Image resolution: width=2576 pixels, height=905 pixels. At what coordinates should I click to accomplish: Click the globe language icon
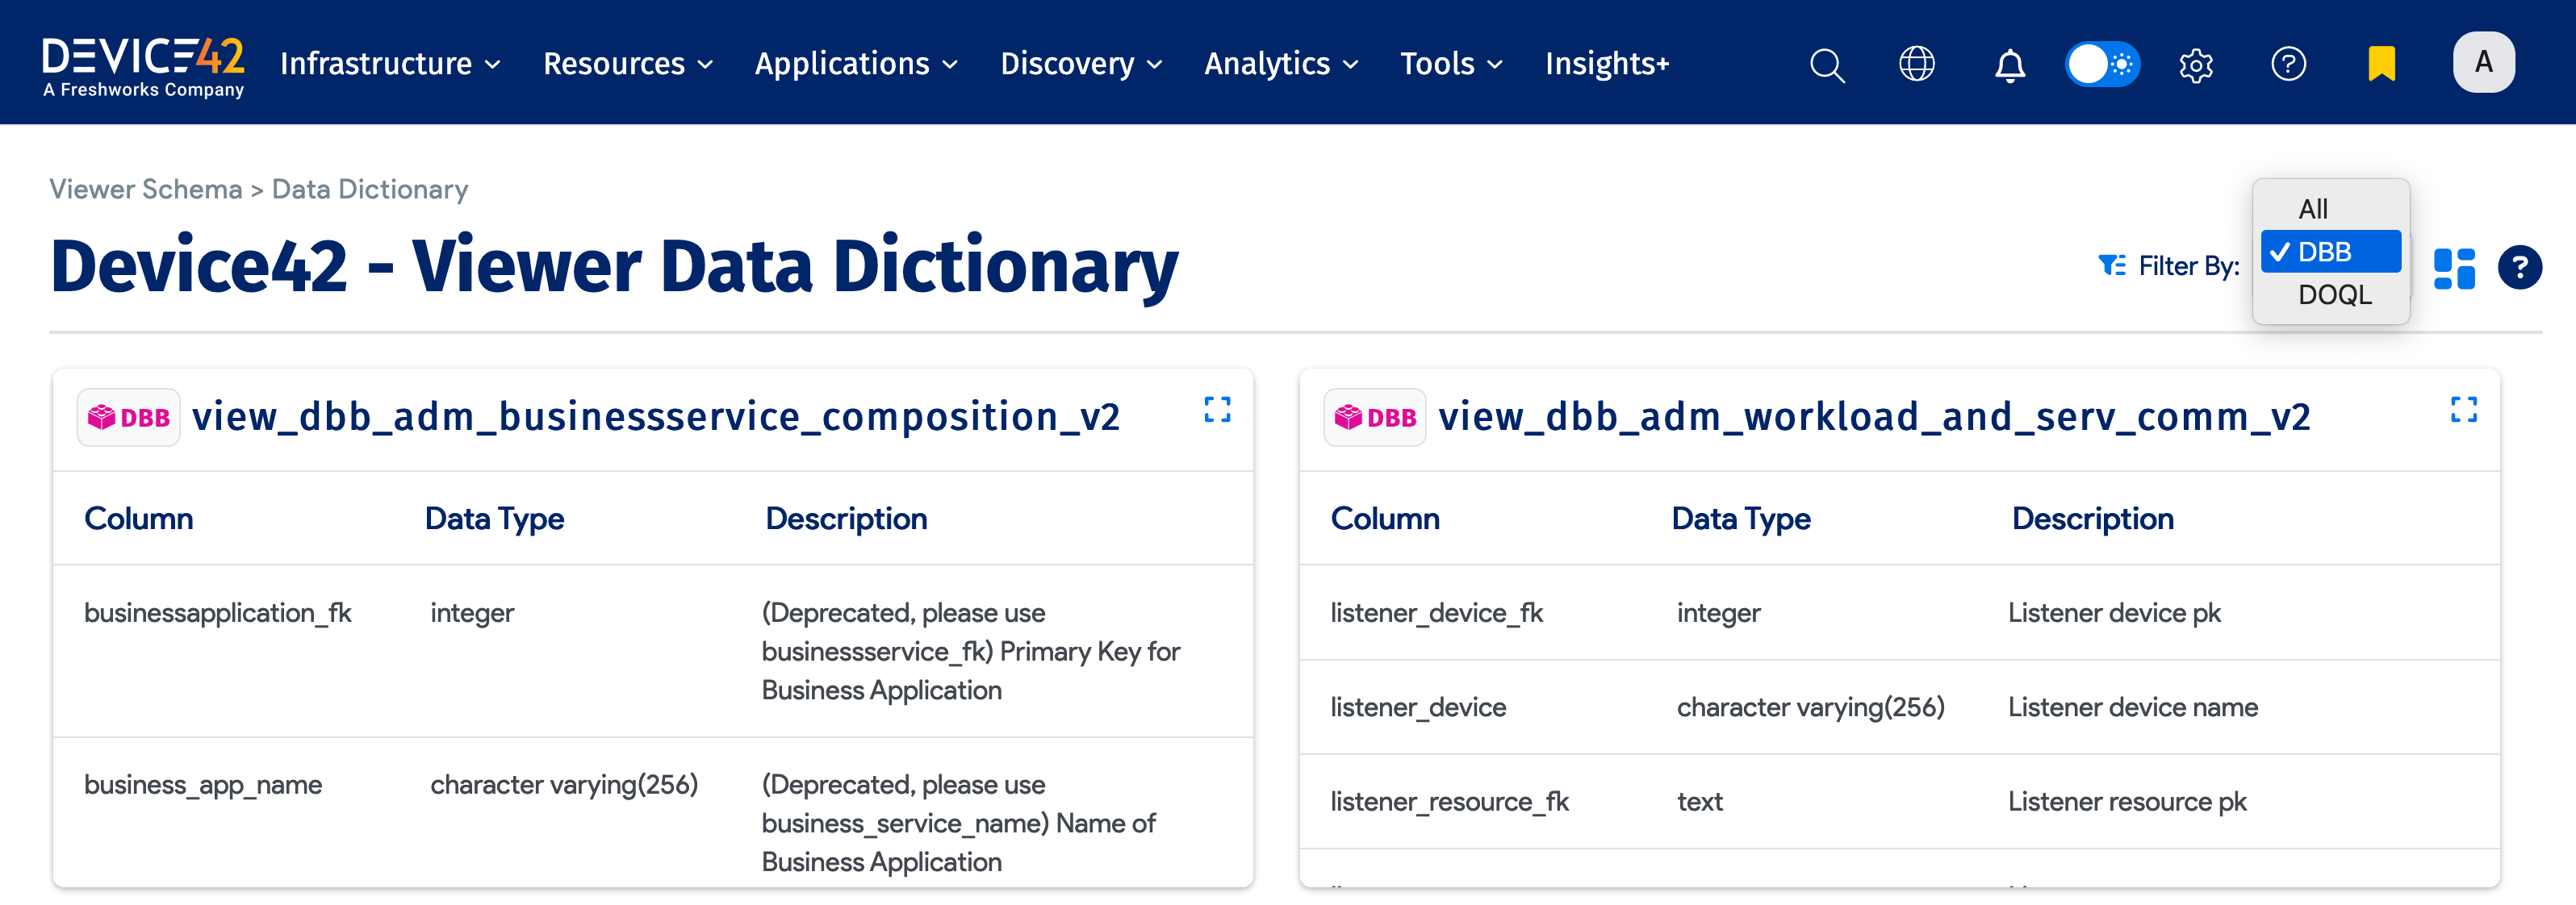tap(1917, 64)
